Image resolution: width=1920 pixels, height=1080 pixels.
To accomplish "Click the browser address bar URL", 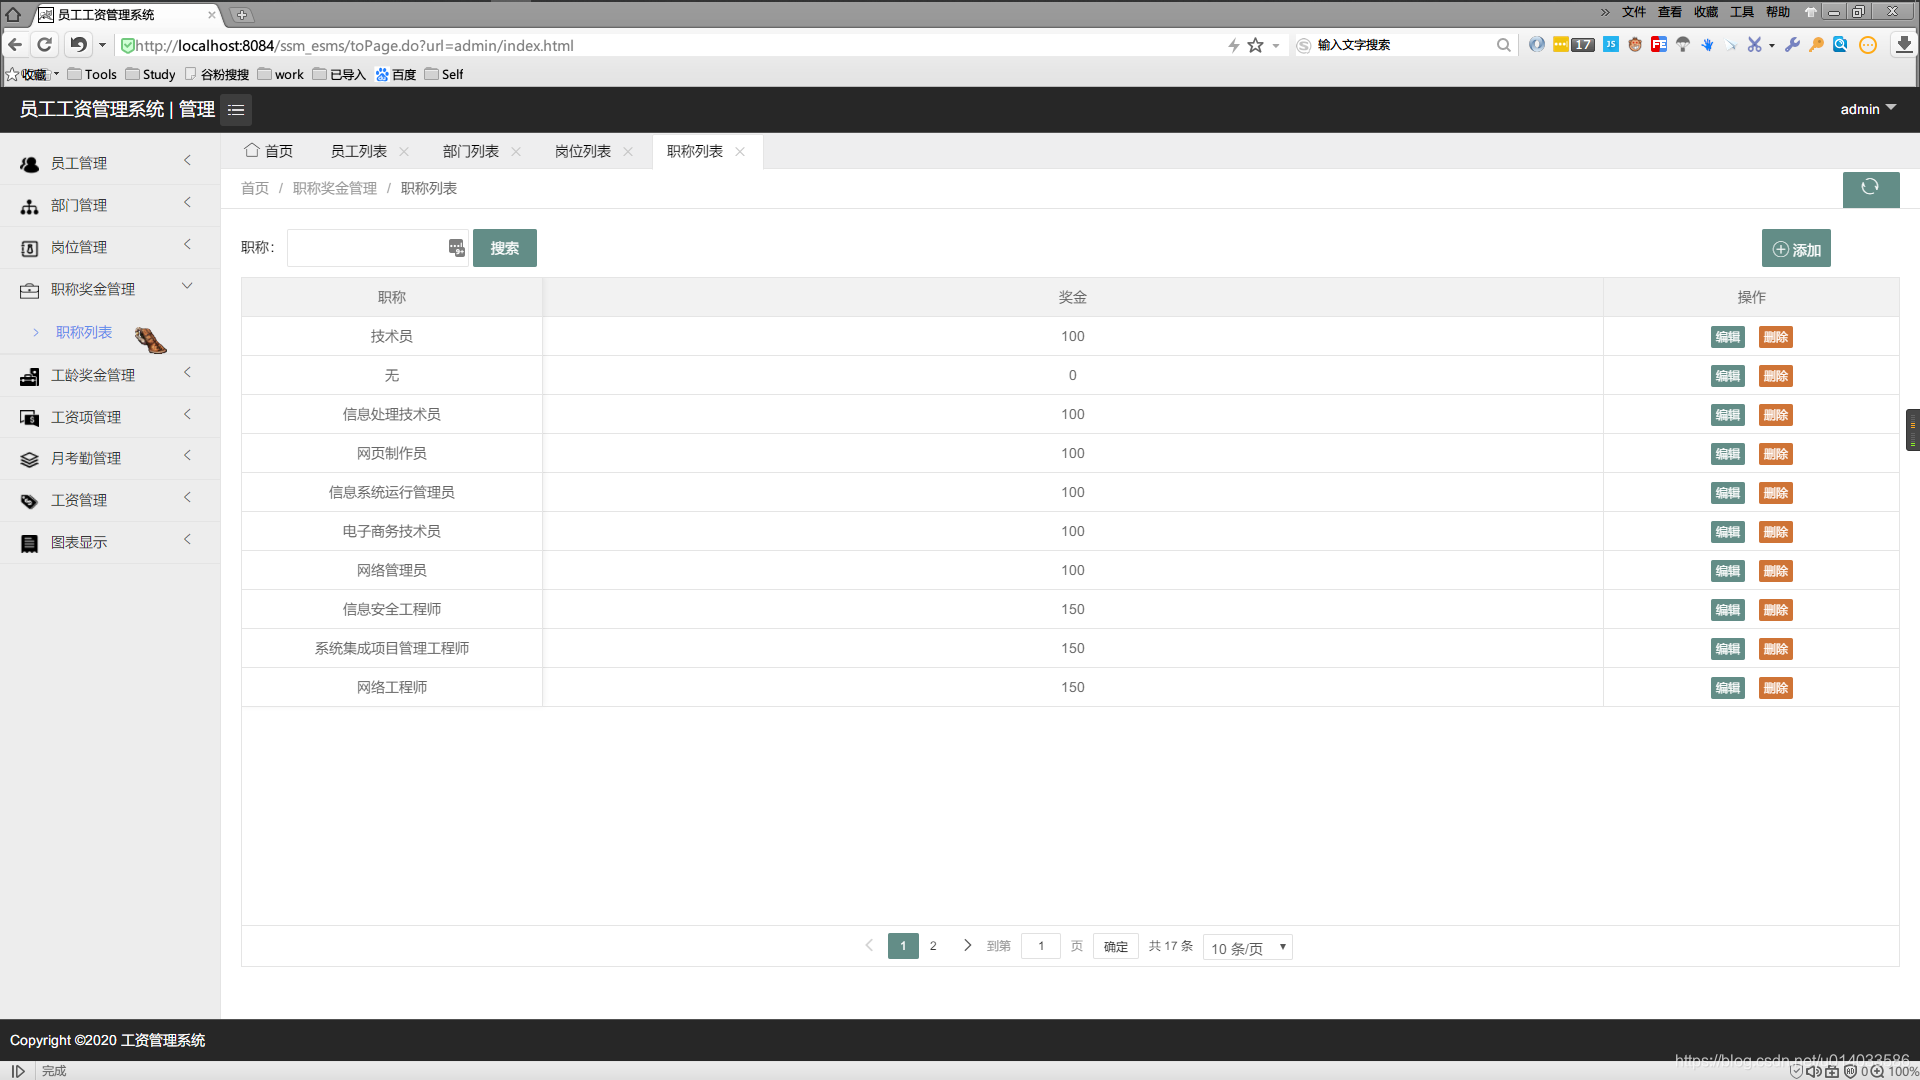I will (x=355, y=45).
